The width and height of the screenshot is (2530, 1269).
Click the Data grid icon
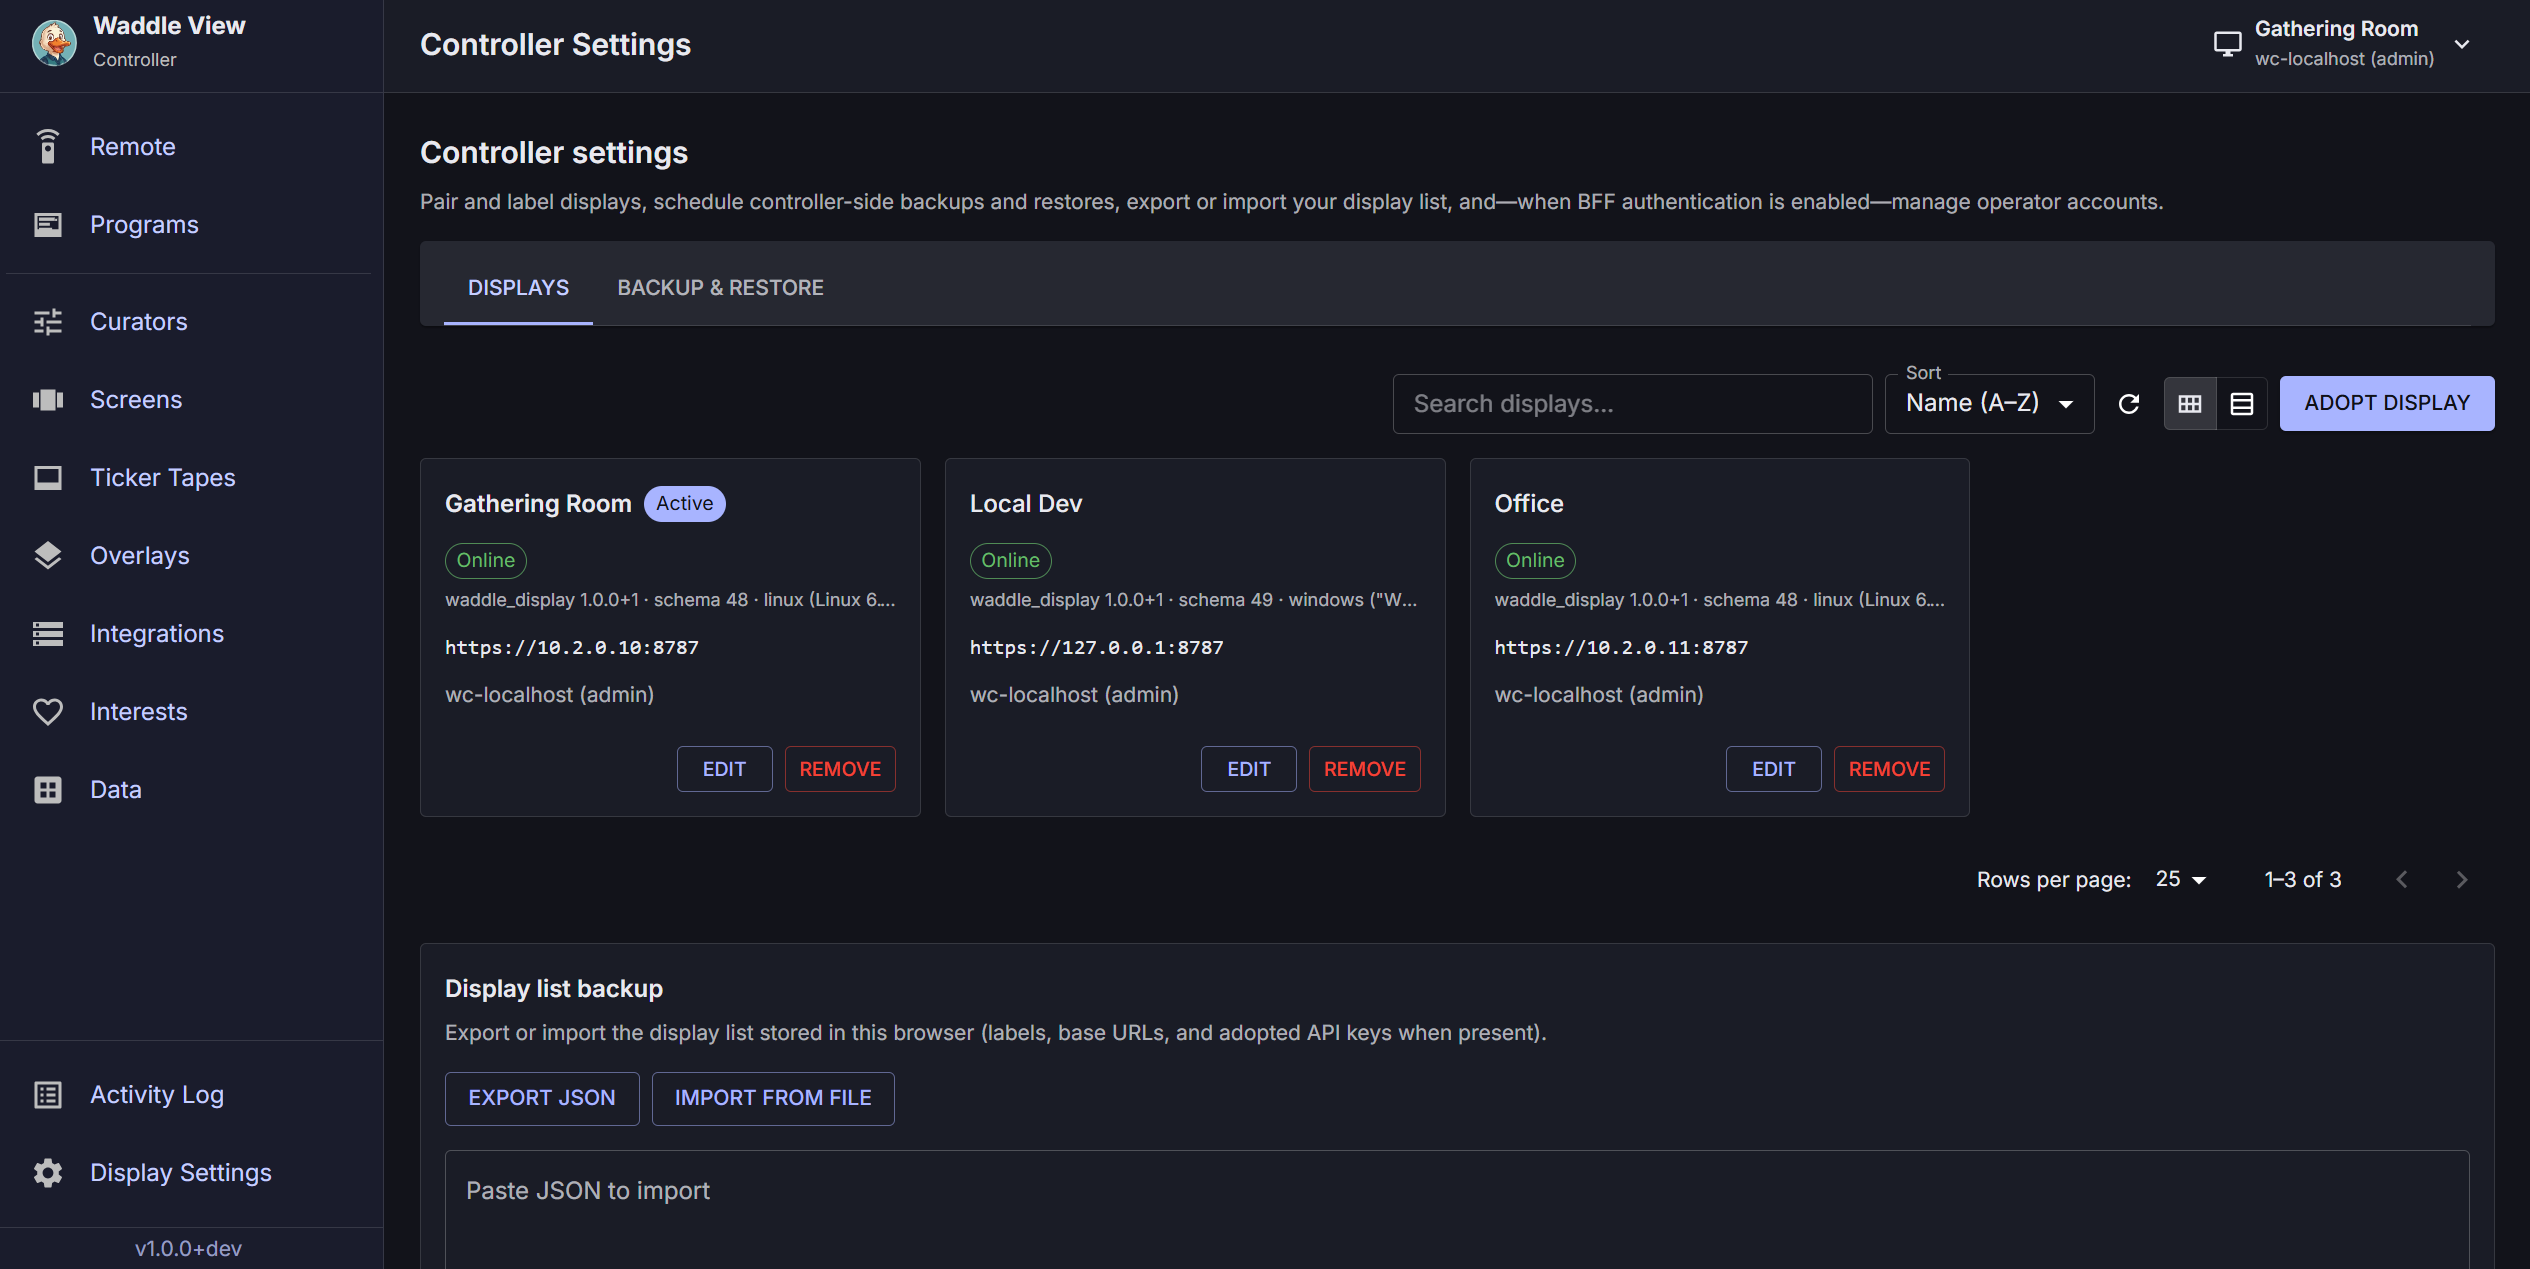pos(48,789)
